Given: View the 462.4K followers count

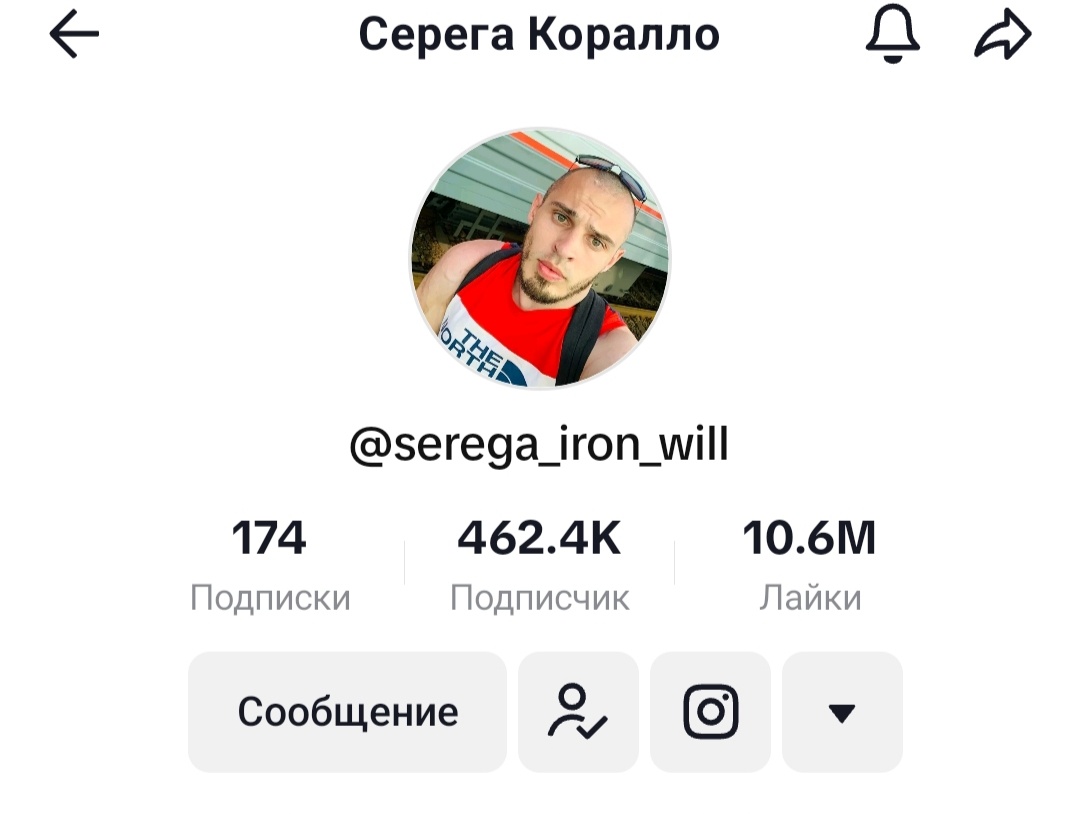Looking at the screenshot, I should coord(540,538).
